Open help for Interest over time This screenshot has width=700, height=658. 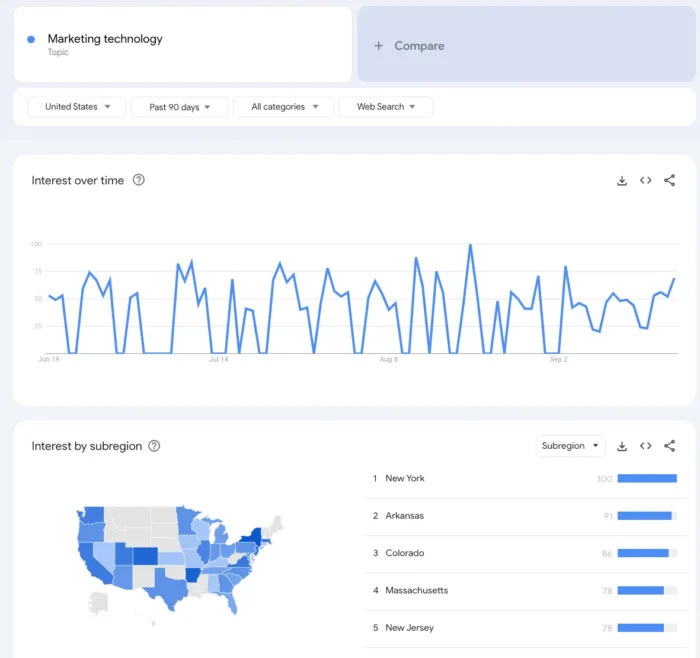[x=138, y=180]
